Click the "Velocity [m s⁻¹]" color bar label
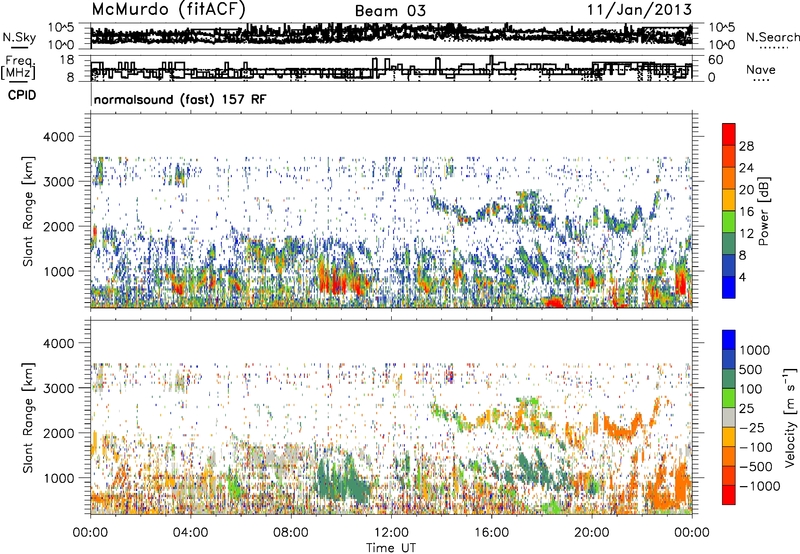This screenshot has height=554, width=800. [790, 417]
